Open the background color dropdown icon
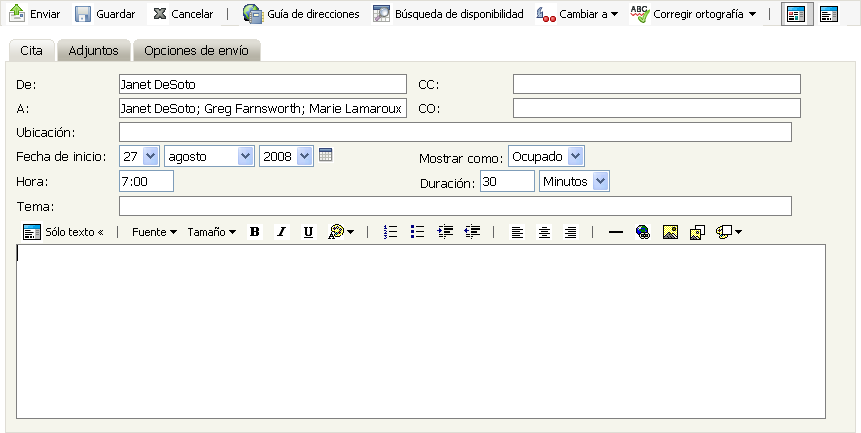 (x=729, y=232)
